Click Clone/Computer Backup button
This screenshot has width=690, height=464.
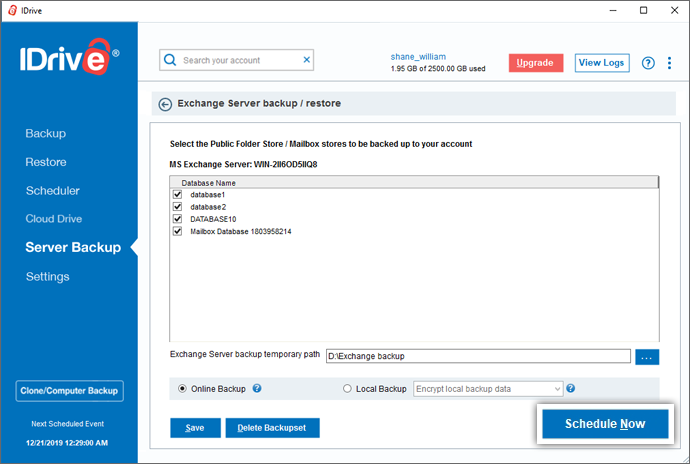click(70, 391)
